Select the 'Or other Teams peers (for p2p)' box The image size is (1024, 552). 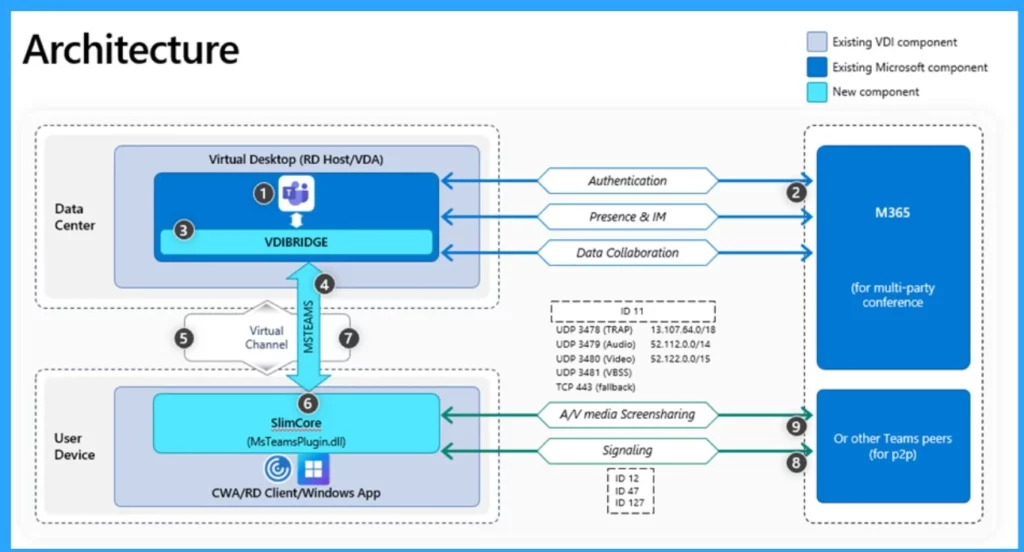click(893, 446)
